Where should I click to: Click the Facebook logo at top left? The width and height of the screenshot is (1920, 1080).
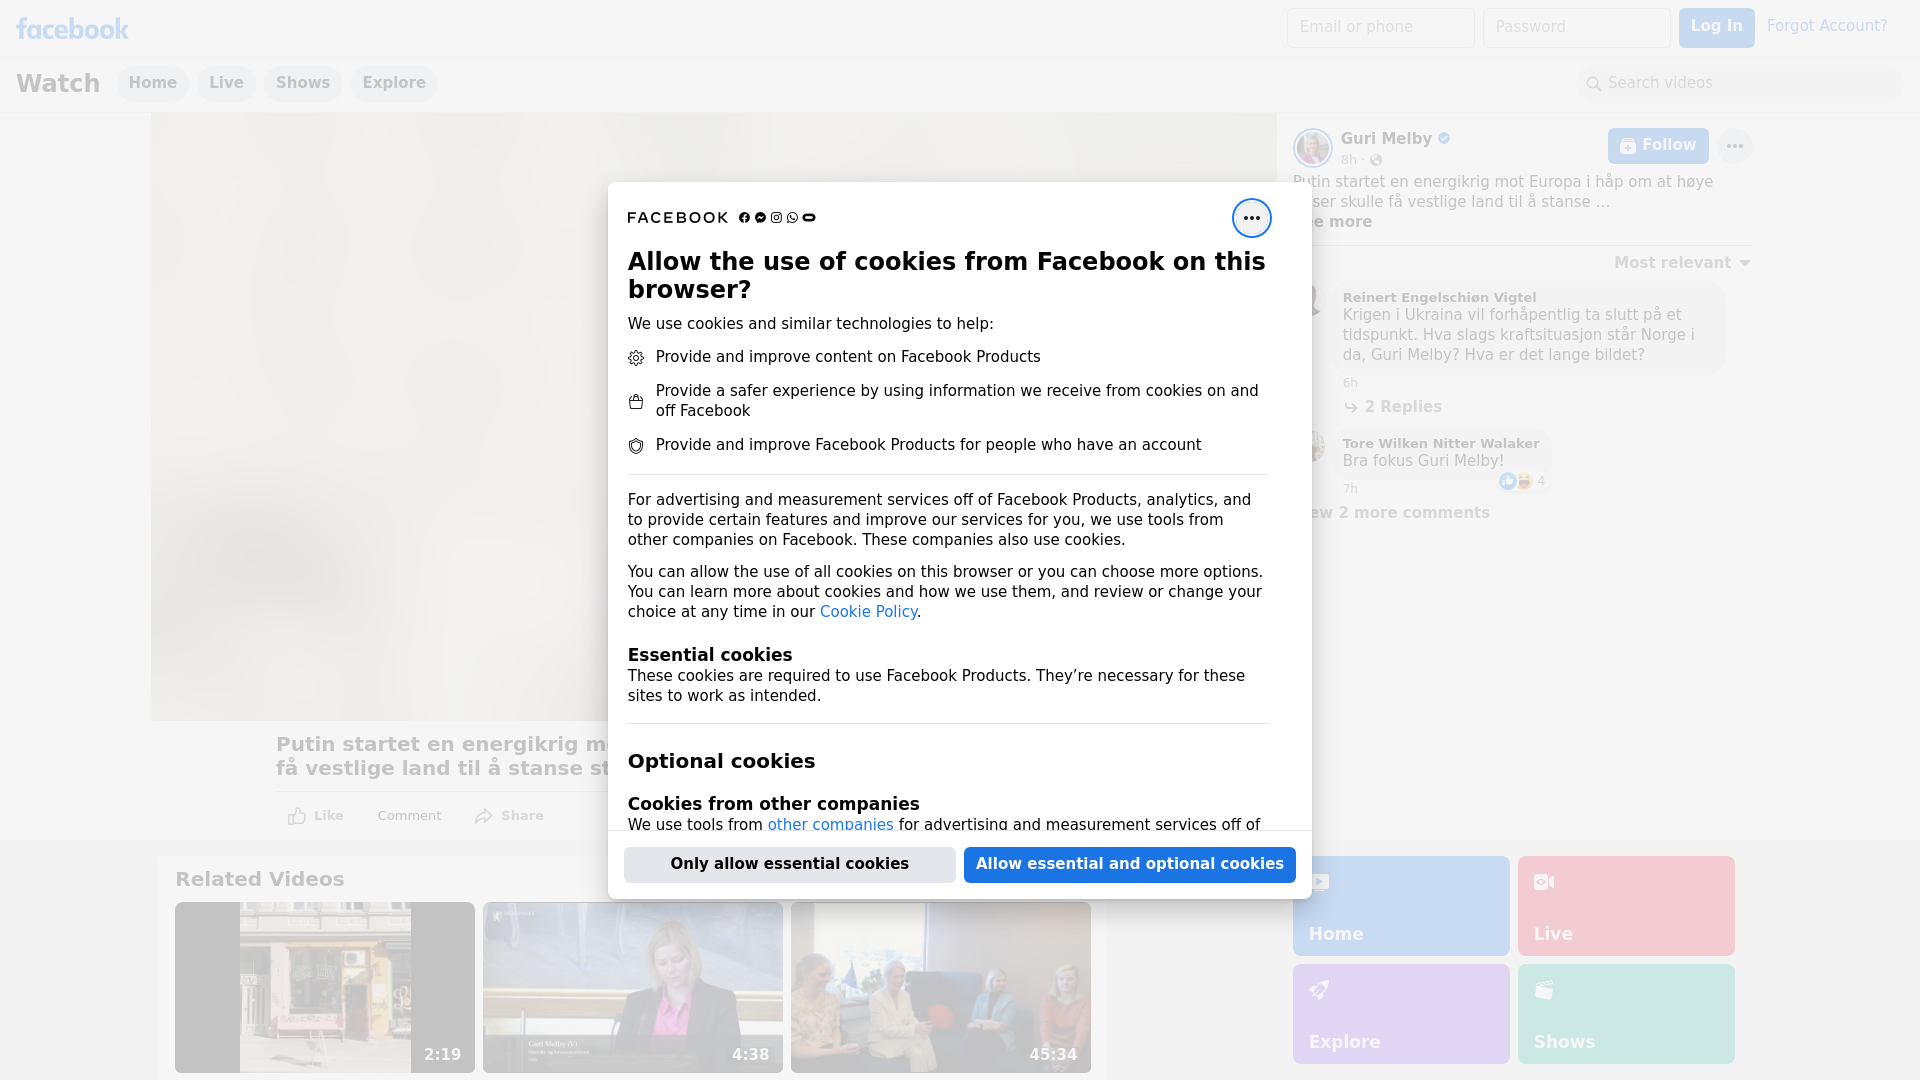tap(72, 29)
